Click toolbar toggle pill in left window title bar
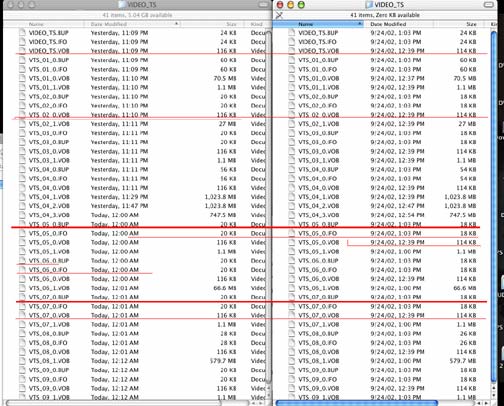 (264, 5)
